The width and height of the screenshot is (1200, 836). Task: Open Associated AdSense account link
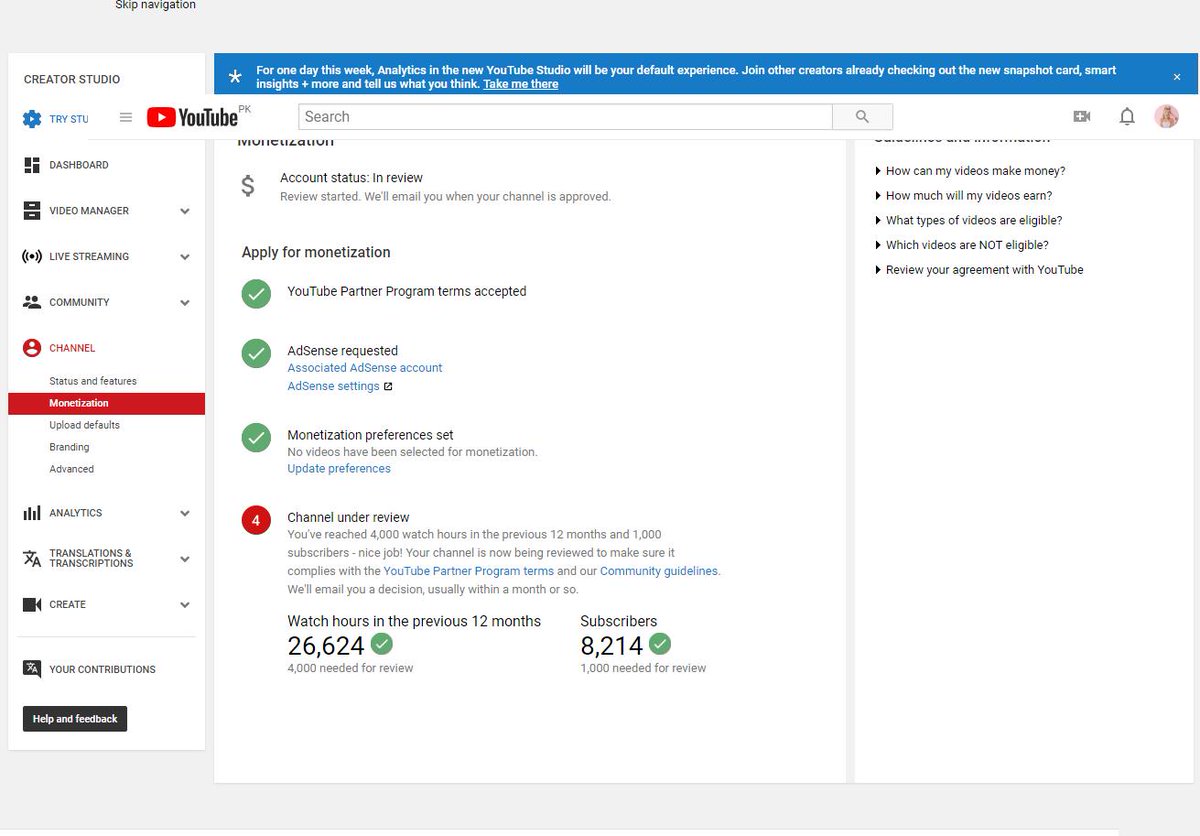(x=365, y=368)
